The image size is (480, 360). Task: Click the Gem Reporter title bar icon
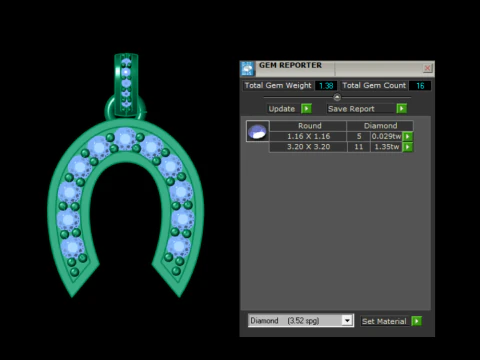[x=247, y=69]
